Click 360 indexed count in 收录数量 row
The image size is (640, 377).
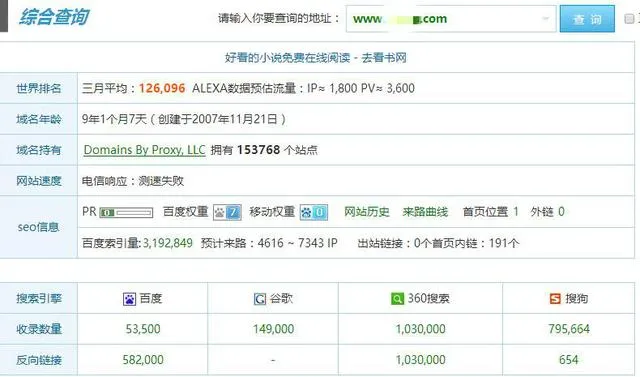point(420,329)
